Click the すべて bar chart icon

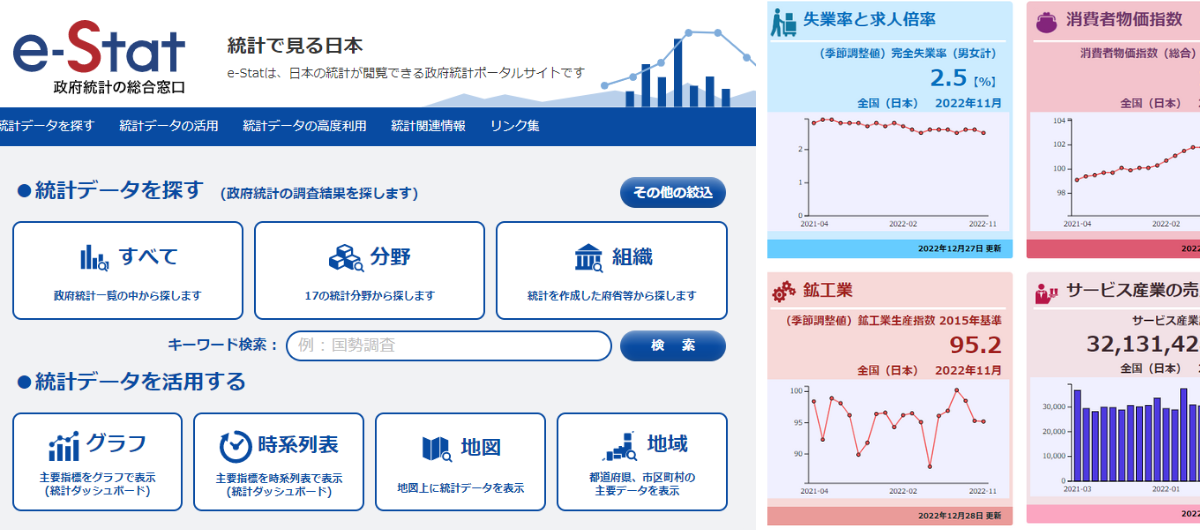tap(95, 258)
